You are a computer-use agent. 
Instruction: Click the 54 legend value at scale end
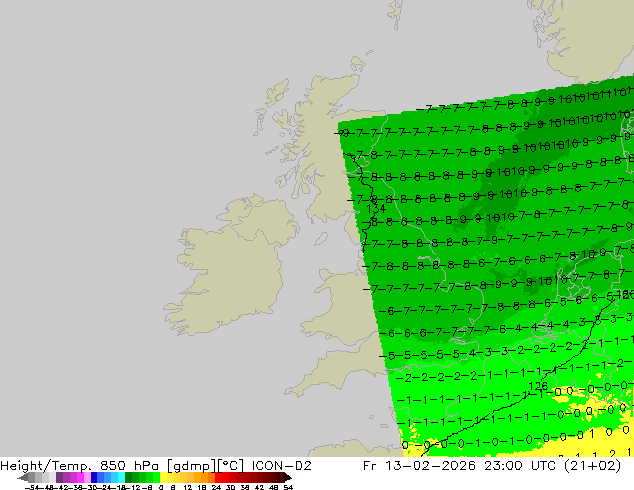[x=288, y=487]
